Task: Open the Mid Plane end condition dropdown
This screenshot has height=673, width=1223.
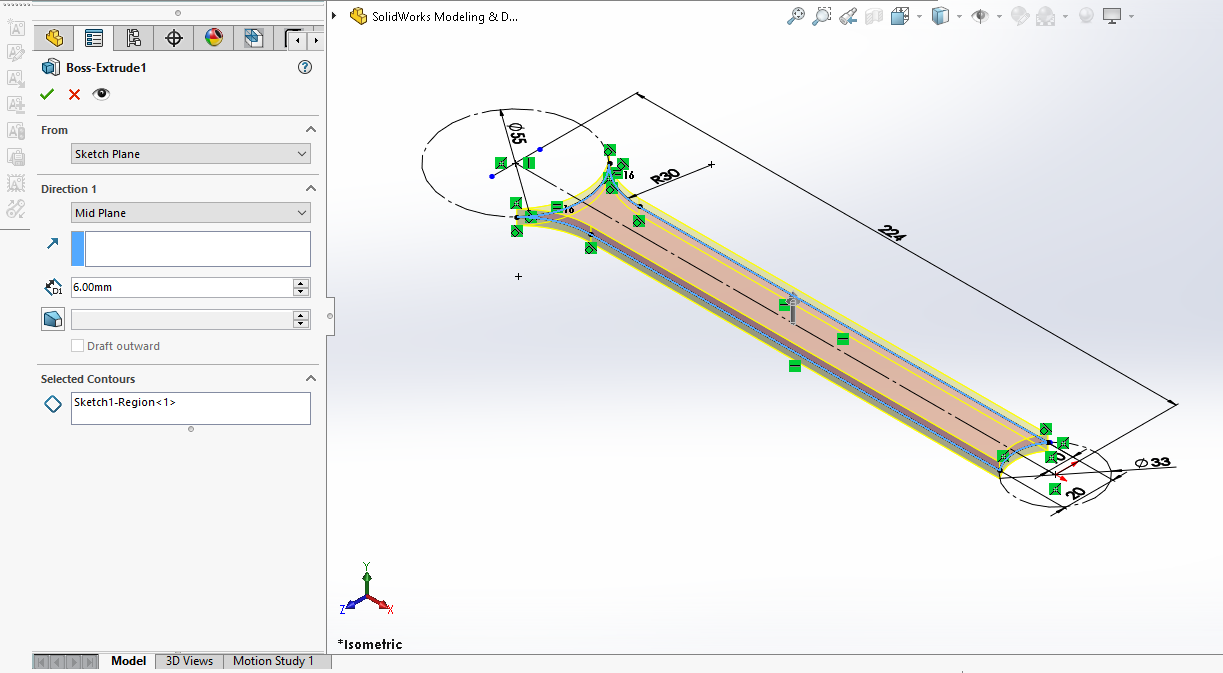Action: [191, 213]
